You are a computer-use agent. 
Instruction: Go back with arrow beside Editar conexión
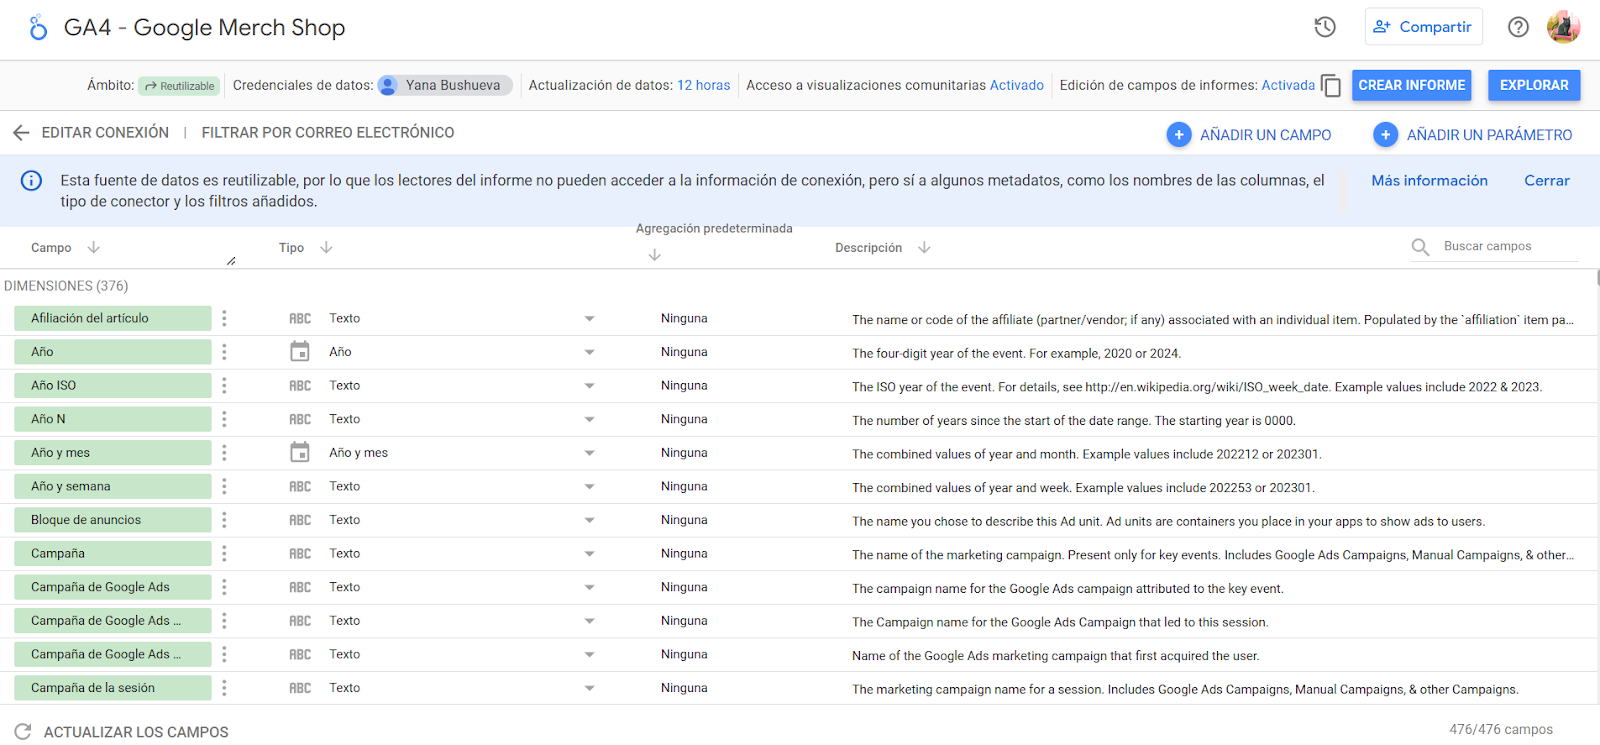pos(21,133)
